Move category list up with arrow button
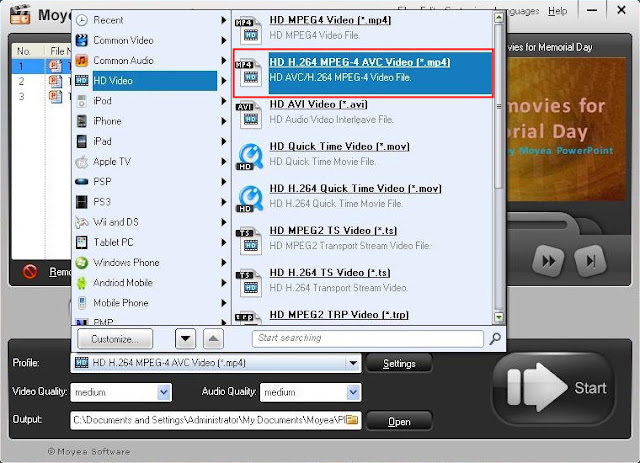 [x=213, y=339]
